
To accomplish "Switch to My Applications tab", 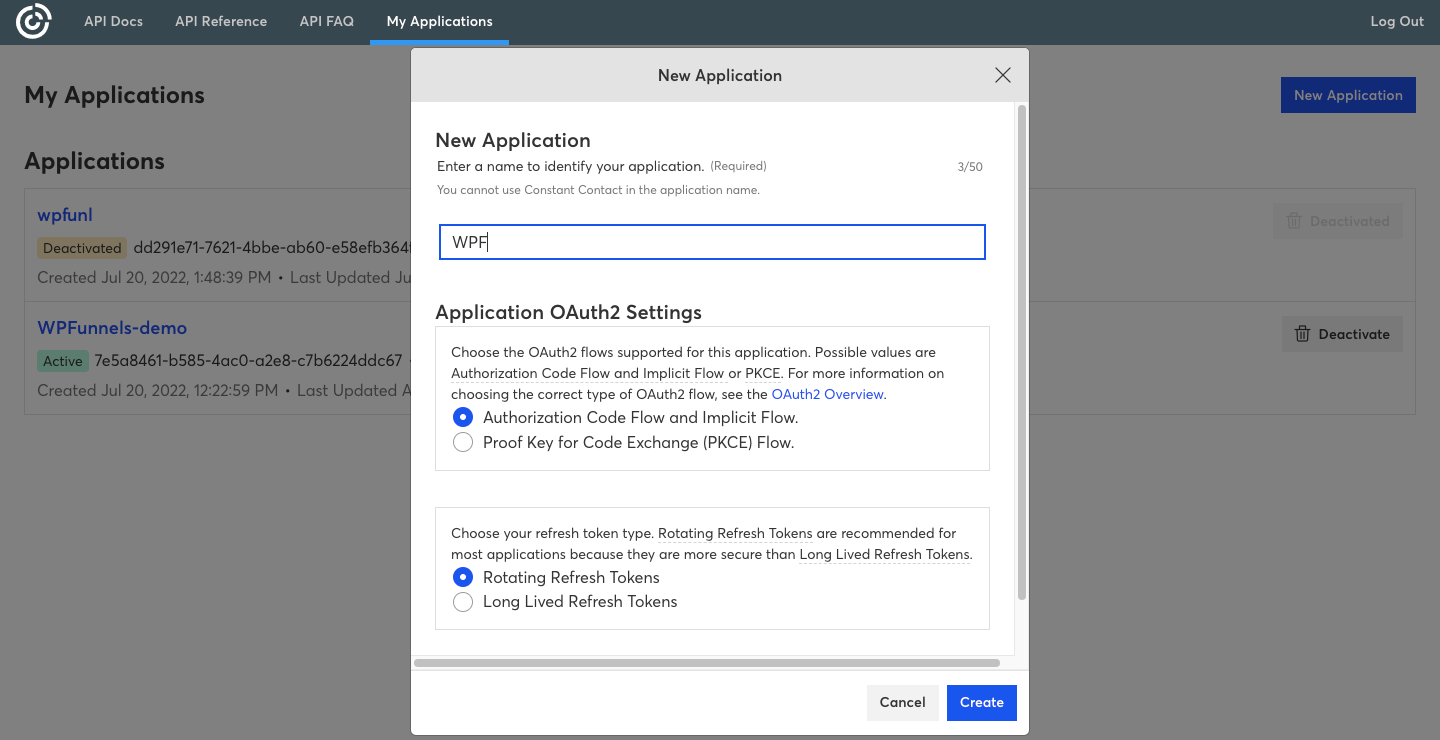I will (x=439, y=21).
